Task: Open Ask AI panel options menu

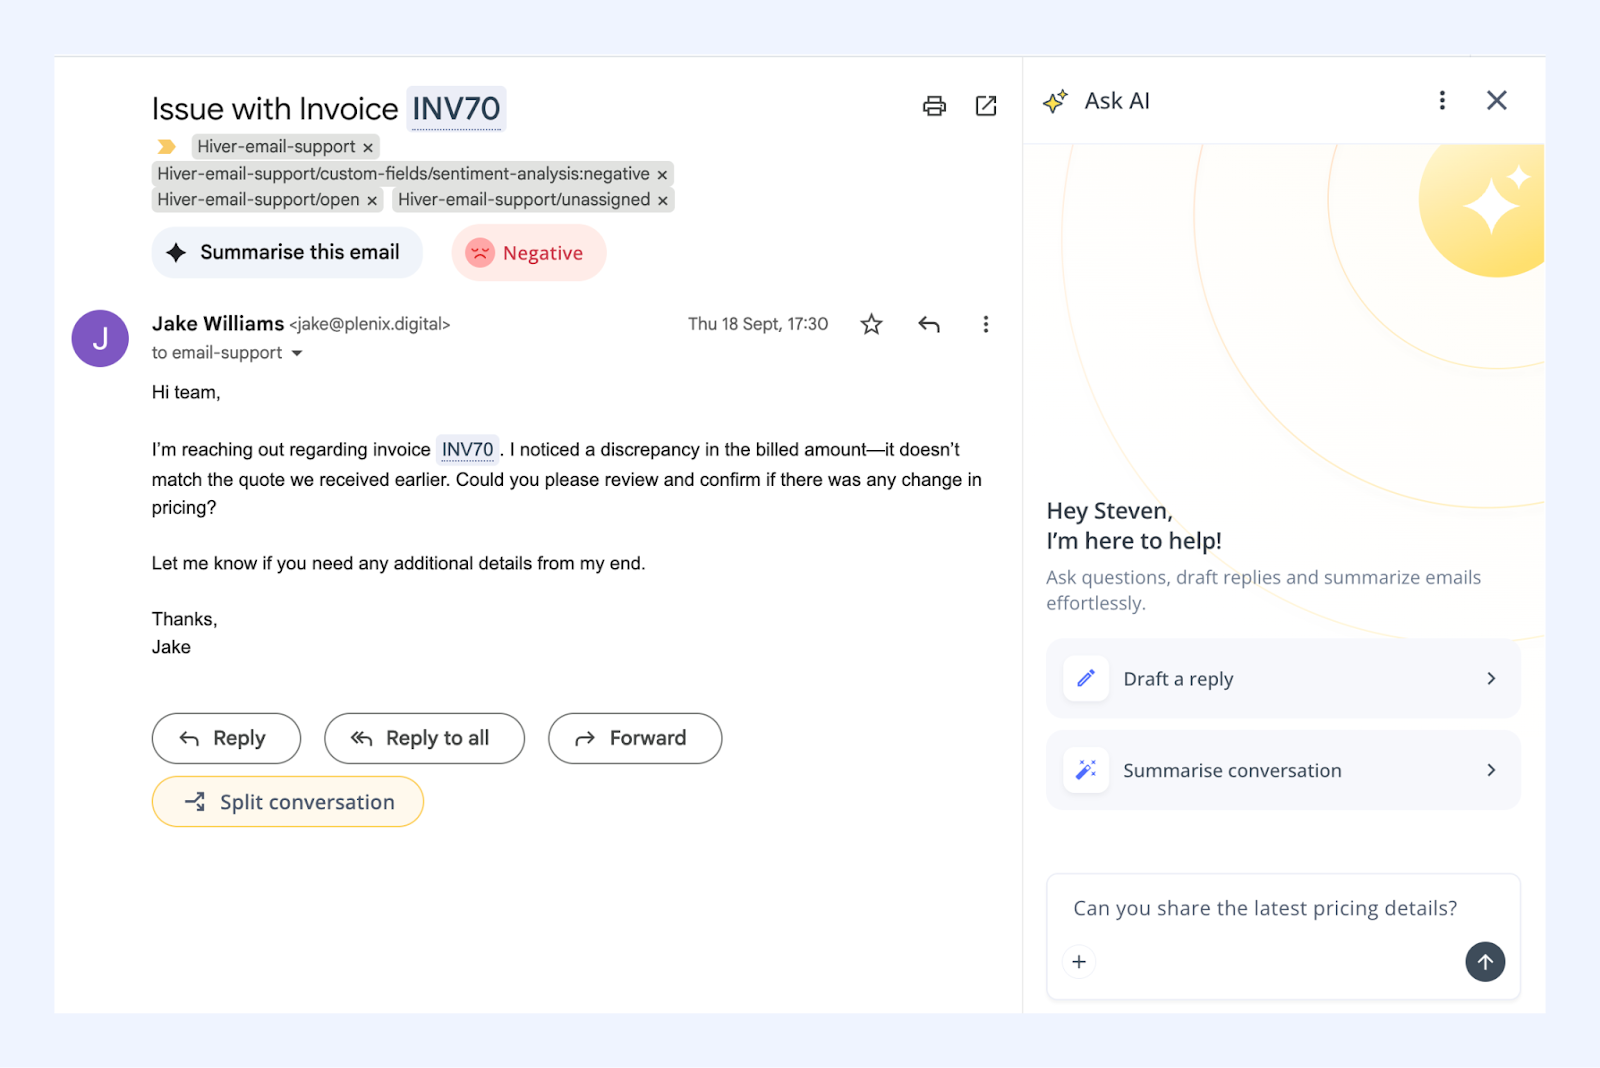Action: point(1442,100)
